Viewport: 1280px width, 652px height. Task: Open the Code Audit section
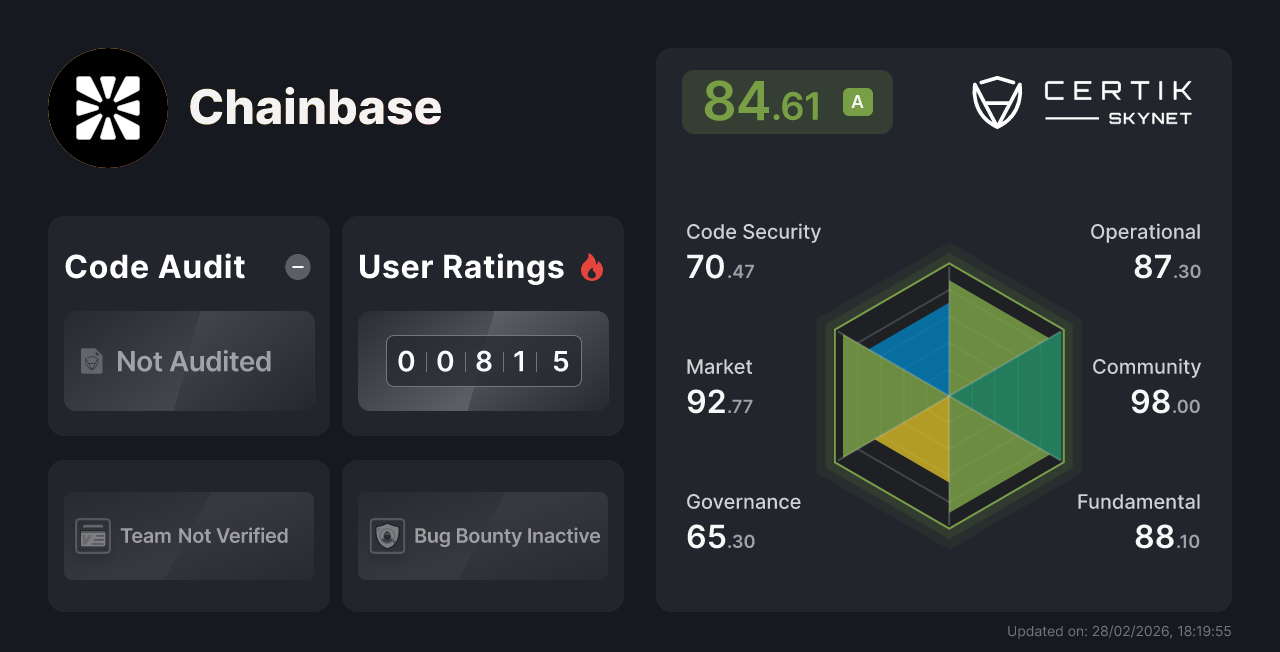154,267
